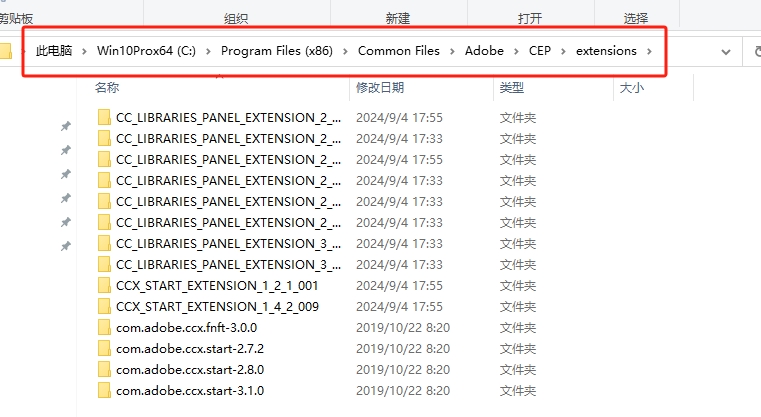Click the Win10Prox64 (C:) breadcrumb segment
The height and width of the screenshot is (417, 761).
point(146,51)
